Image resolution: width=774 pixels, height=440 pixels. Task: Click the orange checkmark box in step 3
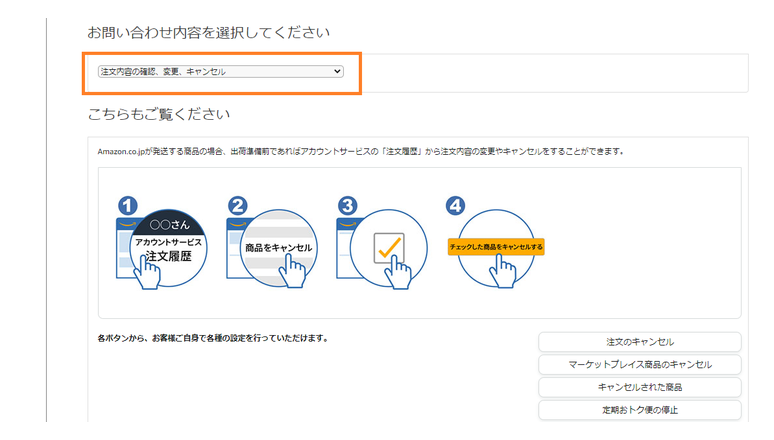click(x=388, y=245)
